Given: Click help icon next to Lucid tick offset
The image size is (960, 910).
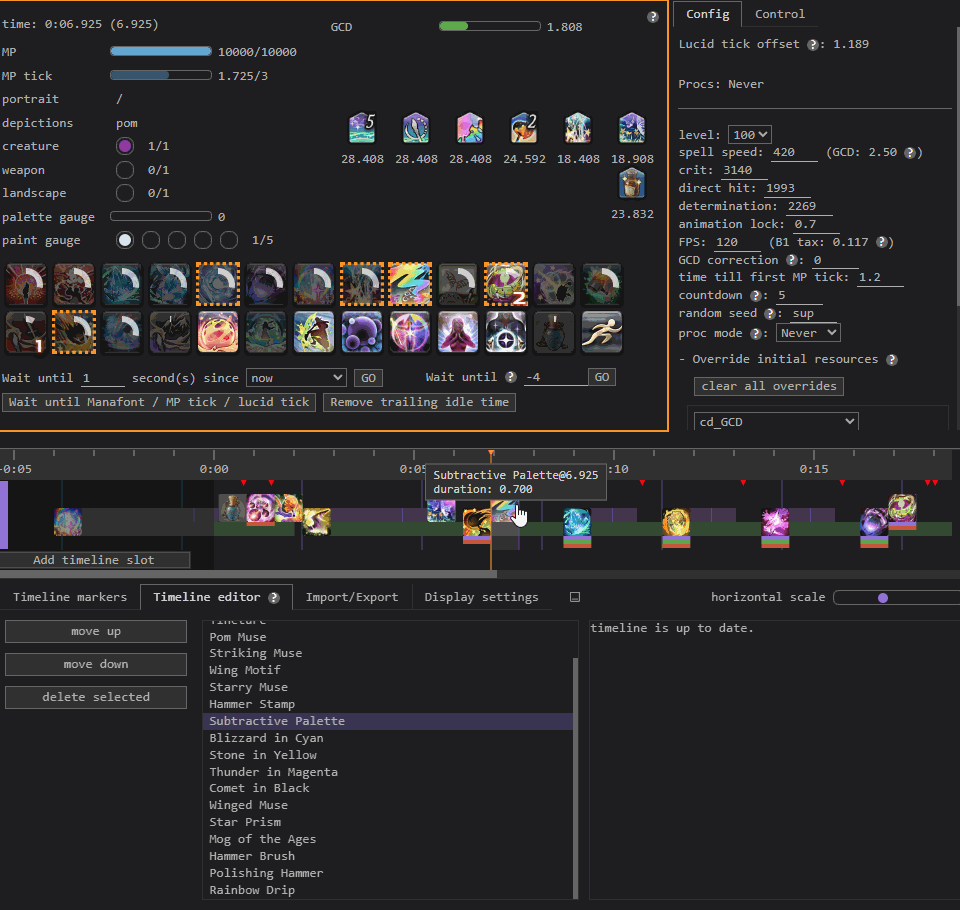Looking at the screenshot, I should [x=813, y=45].
